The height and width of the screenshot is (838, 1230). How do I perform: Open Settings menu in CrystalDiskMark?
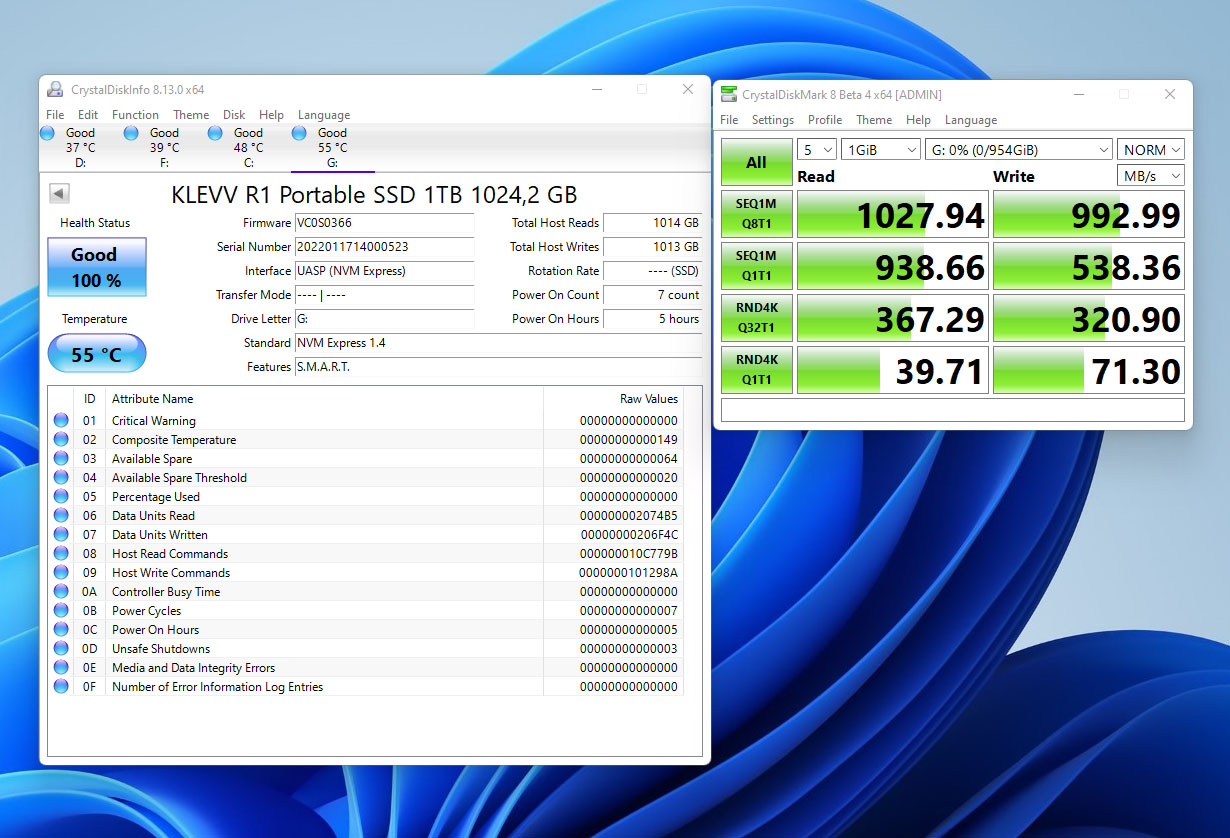[x=773, y=120]
